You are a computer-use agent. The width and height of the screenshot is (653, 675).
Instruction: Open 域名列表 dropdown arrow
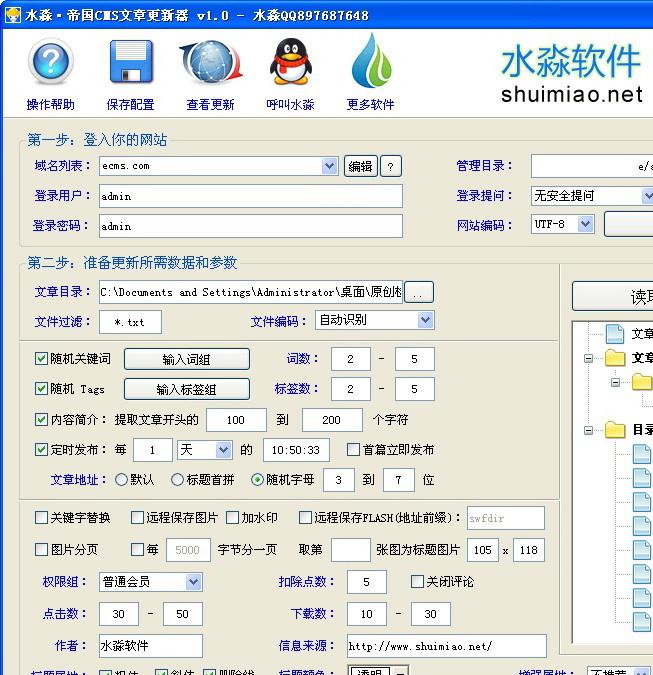(x=330, y=166)
